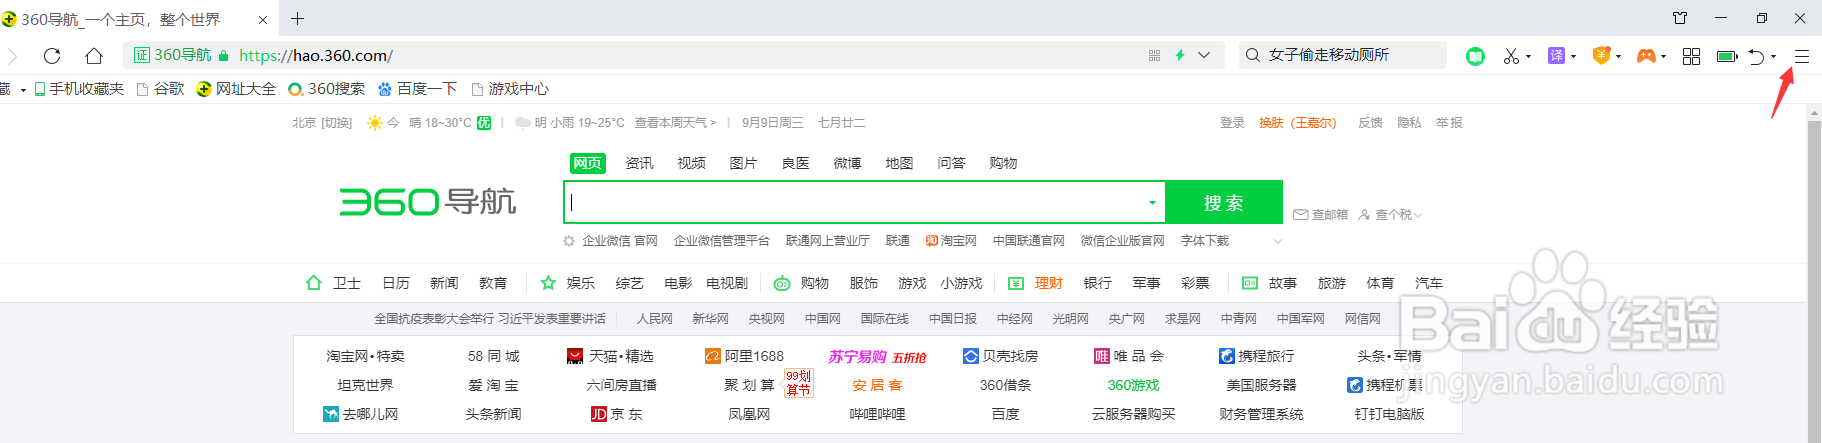Click the 卫士 house icon
Viewport: 1822px width, 443px height.
(x=314, y=283)
